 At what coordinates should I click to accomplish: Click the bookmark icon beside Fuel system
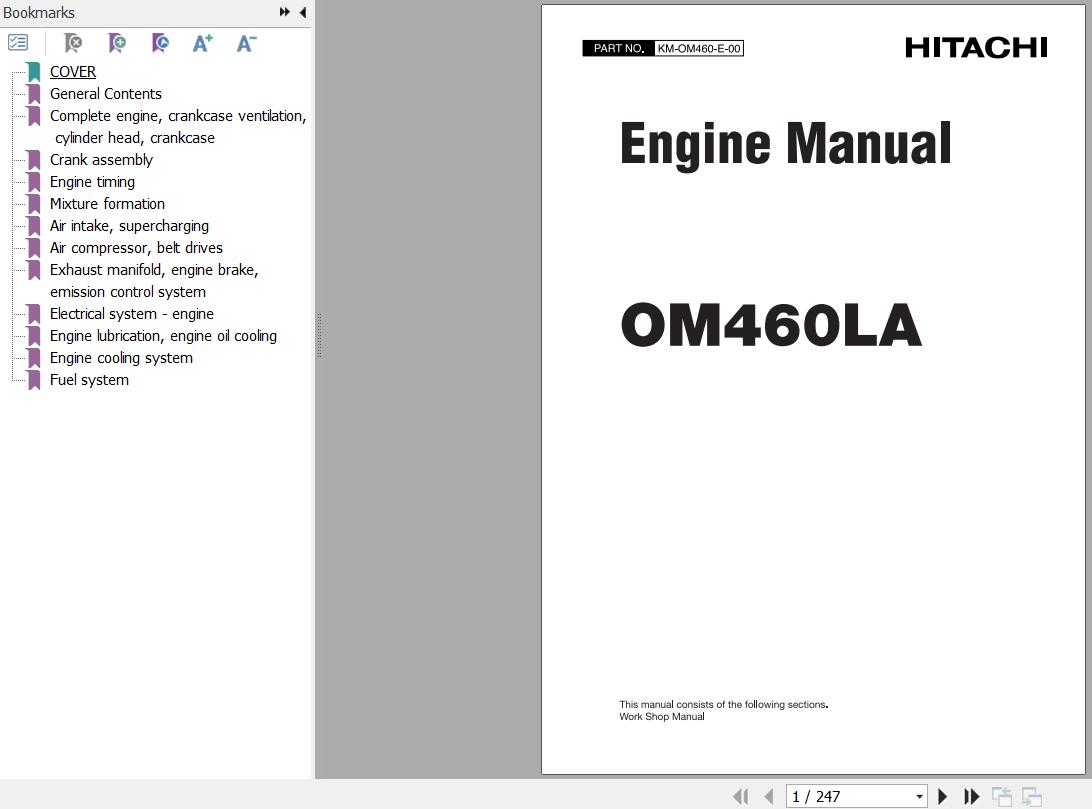33,380
